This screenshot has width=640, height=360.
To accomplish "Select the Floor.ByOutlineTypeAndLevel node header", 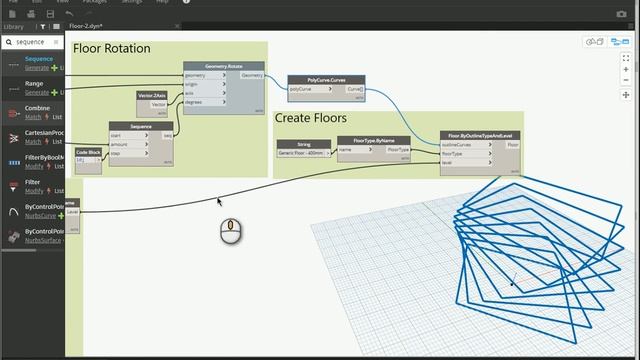I will (x=480, y=136).
